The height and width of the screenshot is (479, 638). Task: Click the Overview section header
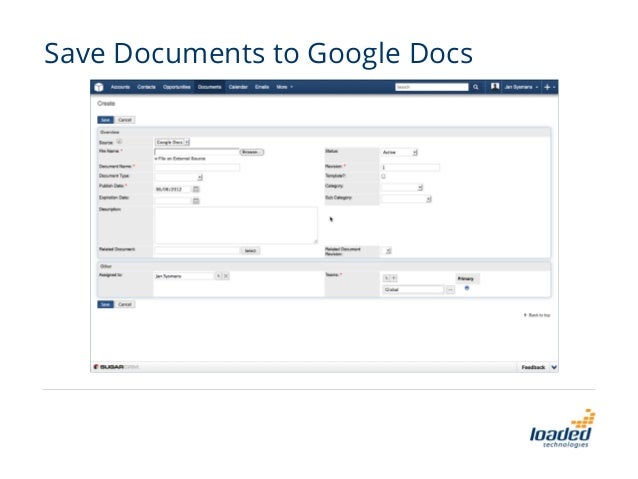tap(324, 132)
